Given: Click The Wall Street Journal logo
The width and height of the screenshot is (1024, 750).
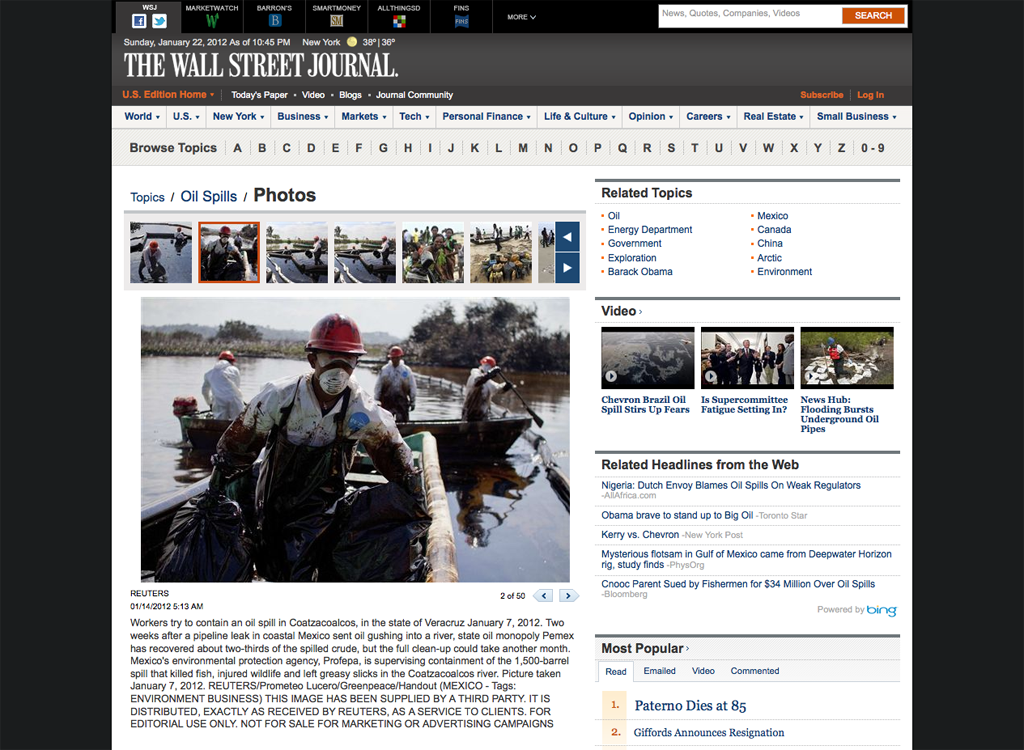Looking at the screenshot, I should pos(261,65).
